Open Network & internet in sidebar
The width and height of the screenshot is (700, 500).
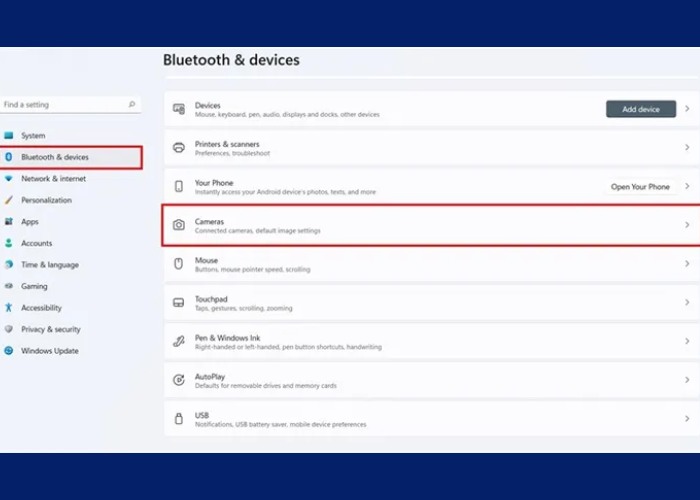tap(53, 179)
